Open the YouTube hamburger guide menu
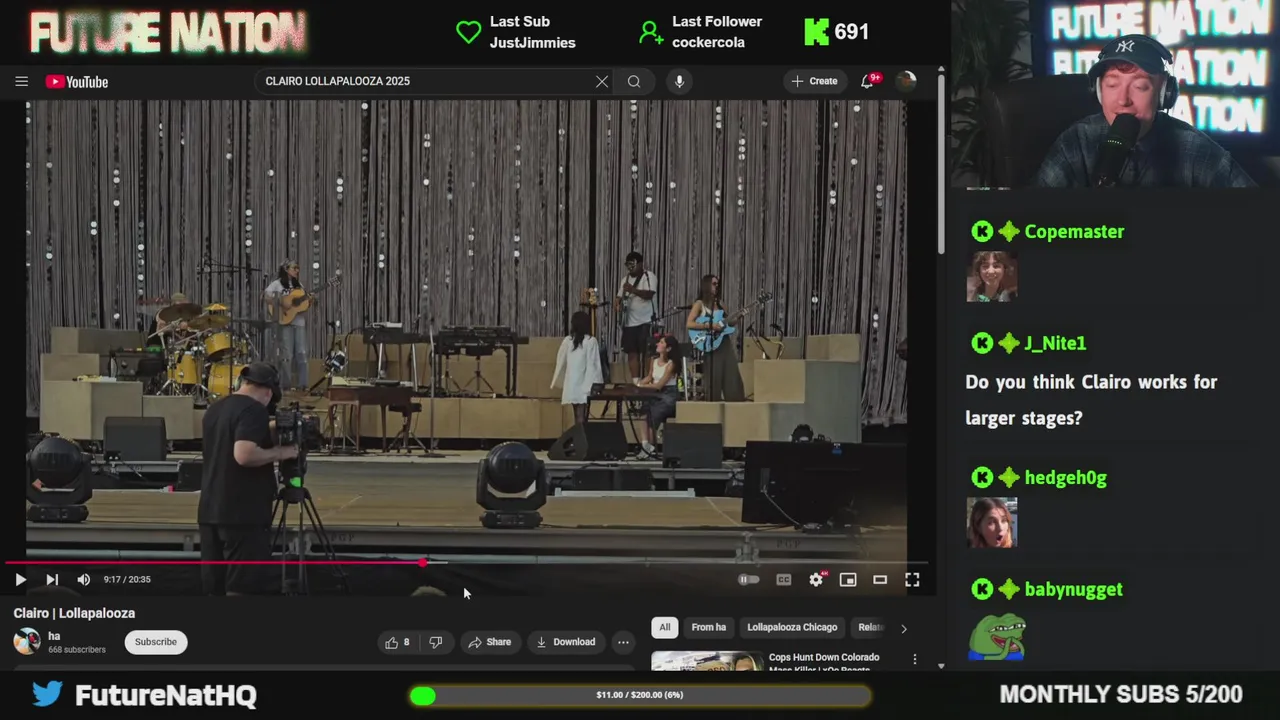Screen dimensions: 1280x720 click(x=21, y=82)
